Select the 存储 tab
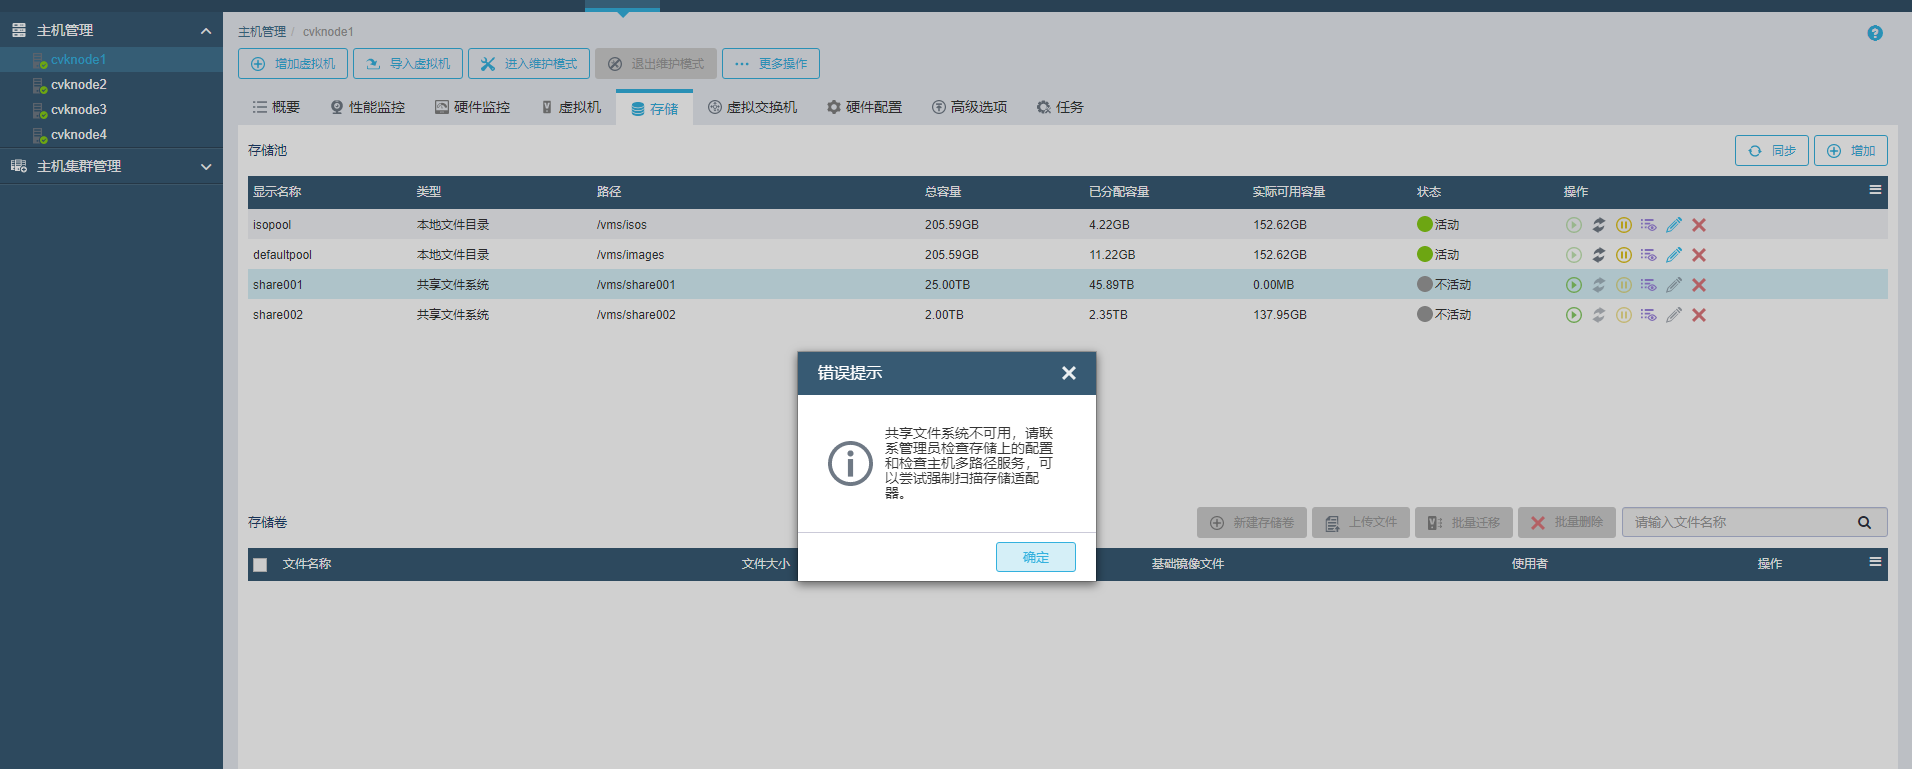Viewport: 1912px width, 769px height. coord(655,108)
